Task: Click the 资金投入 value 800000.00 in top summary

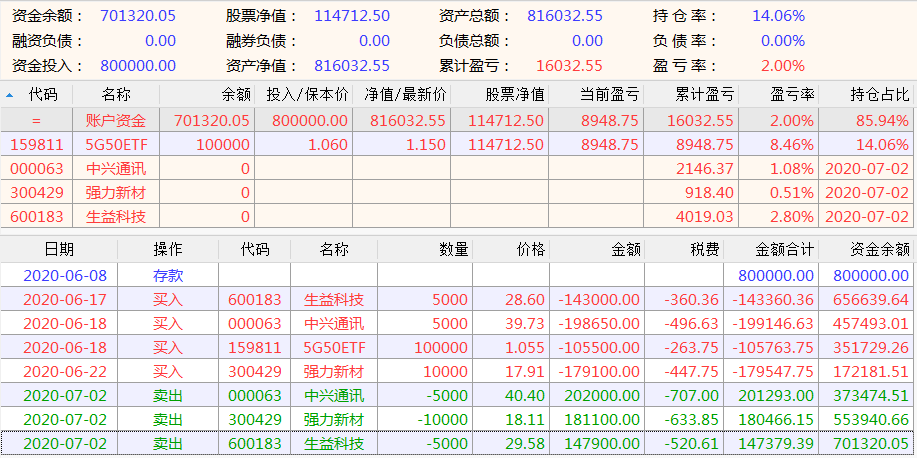Action: point(138,66)
